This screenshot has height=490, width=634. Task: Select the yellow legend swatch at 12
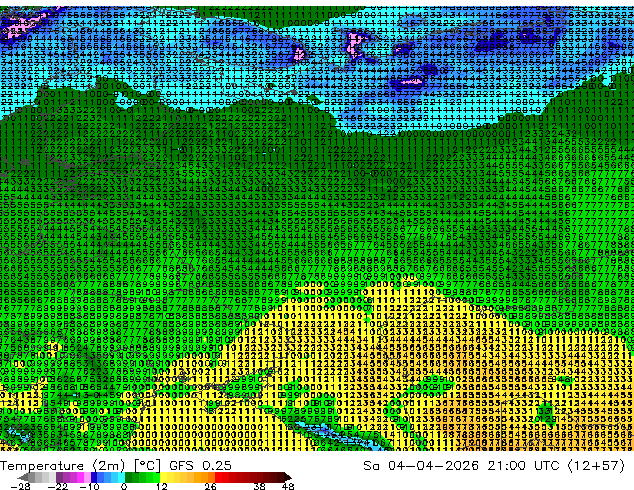click(x=163, y=477)
